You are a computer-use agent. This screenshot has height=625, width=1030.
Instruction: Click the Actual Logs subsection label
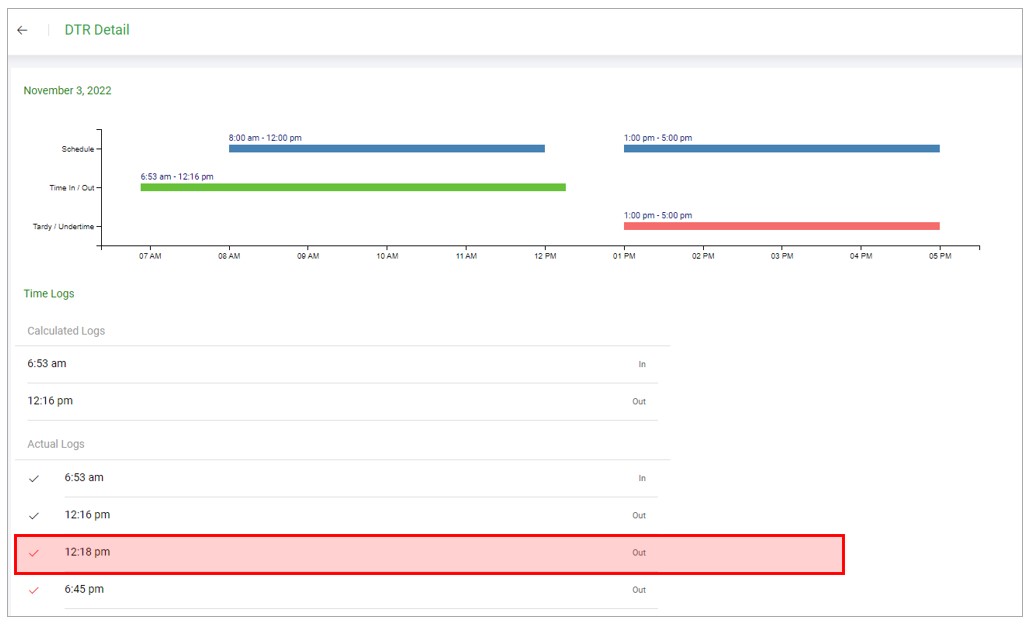tap(56, 444)
